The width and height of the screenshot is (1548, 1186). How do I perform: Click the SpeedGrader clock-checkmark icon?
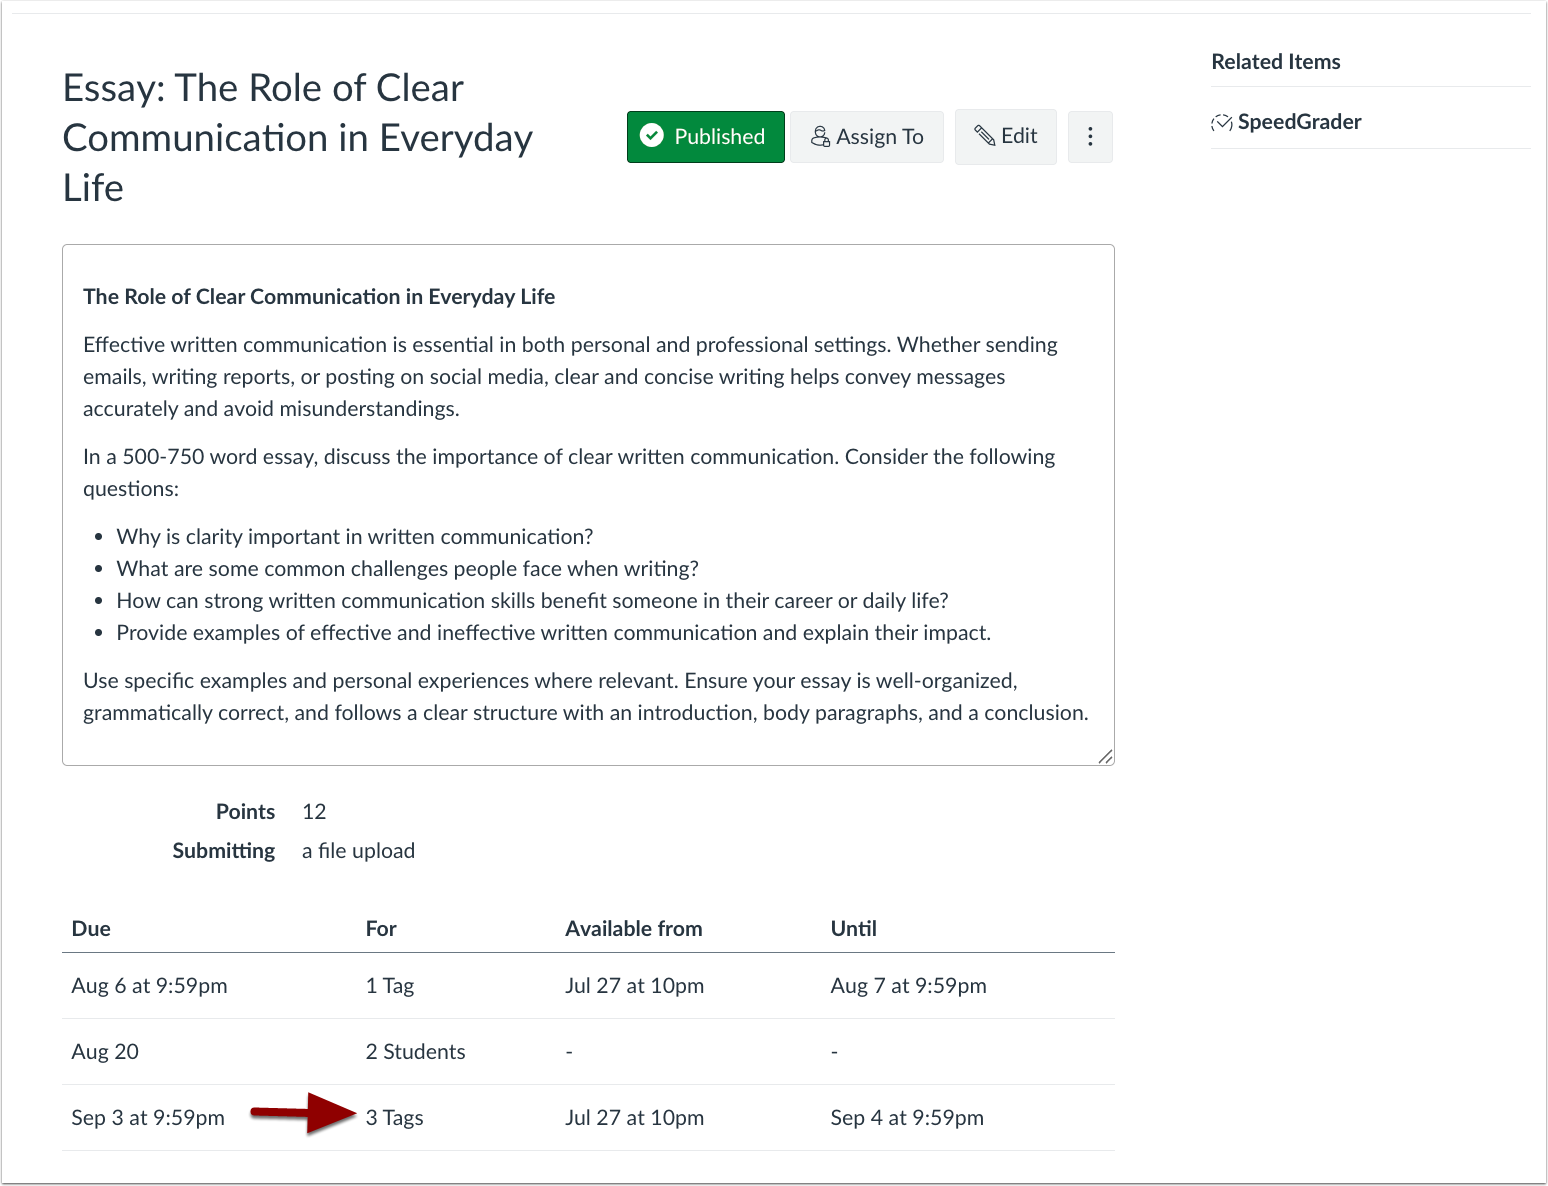click(x=1222, y=121)
